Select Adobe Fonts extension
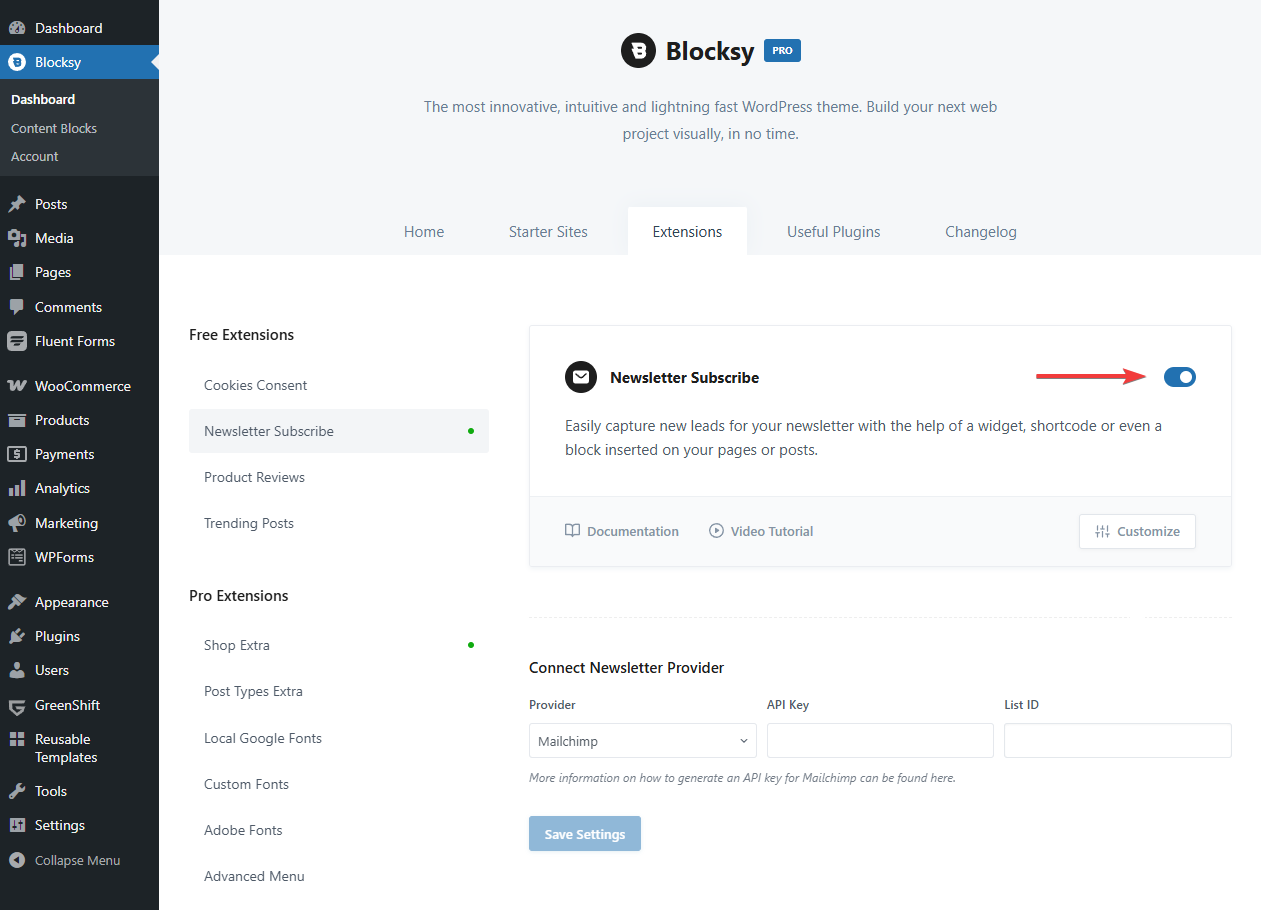 click(339, 830)
